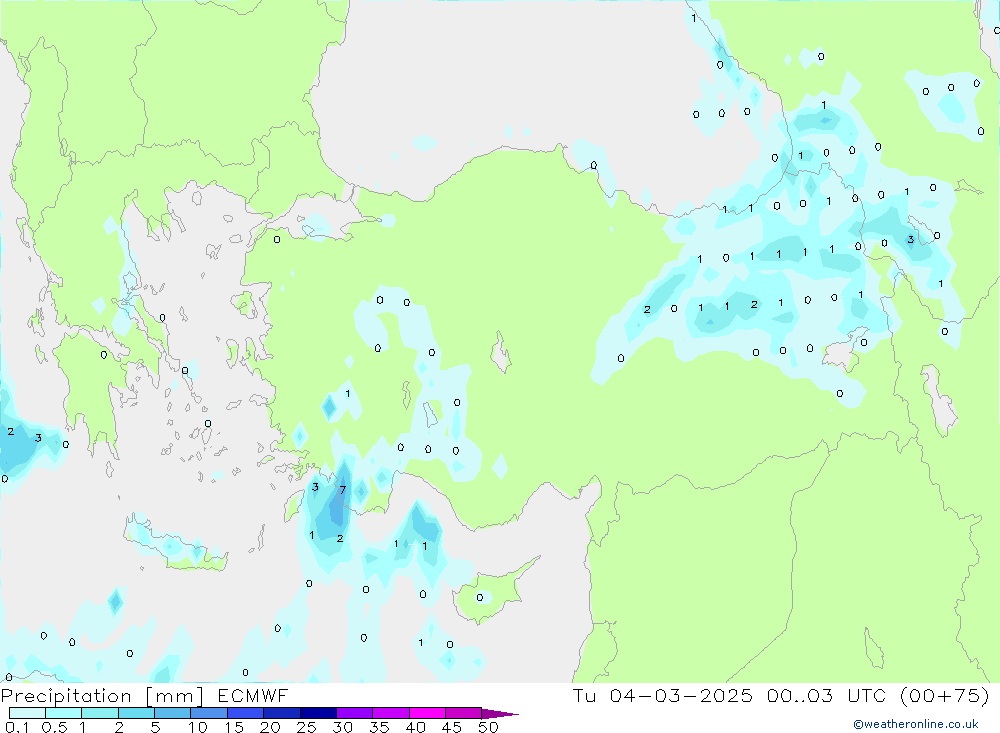Pick the palest legend swatch between 0.1 and 0.5
Viewport: 1000px width, 733px height.
click(27, 713)
